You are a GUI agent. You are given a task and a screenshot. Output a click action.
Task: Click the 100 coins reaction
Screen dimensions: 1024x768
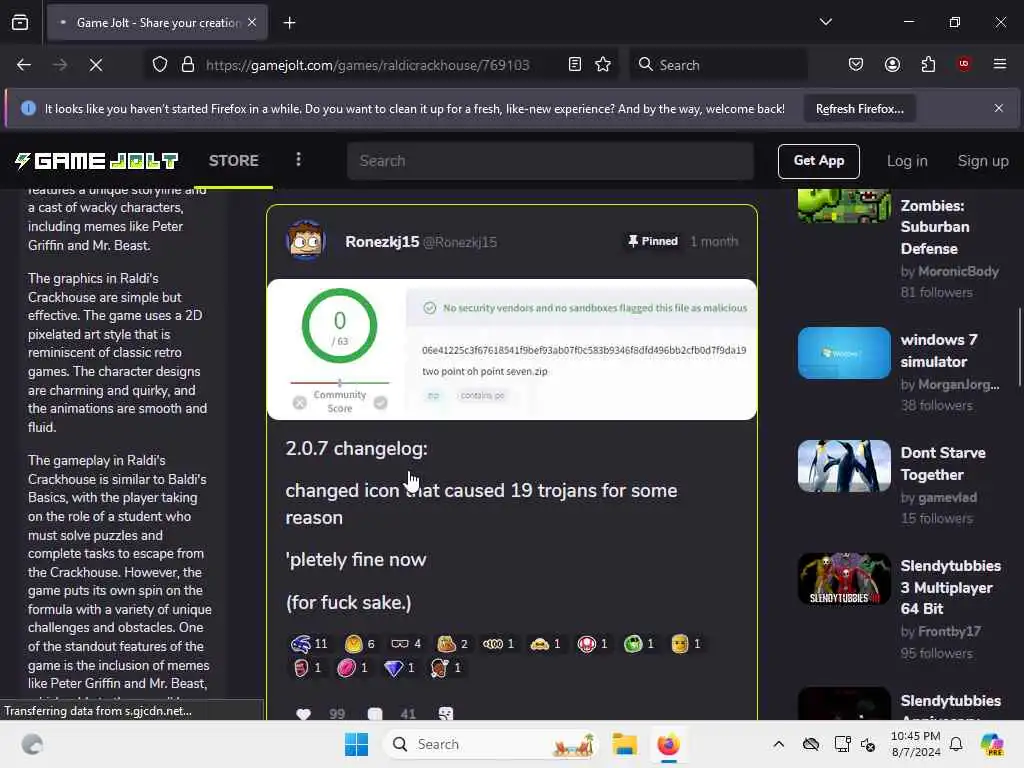tap(499, 644)
